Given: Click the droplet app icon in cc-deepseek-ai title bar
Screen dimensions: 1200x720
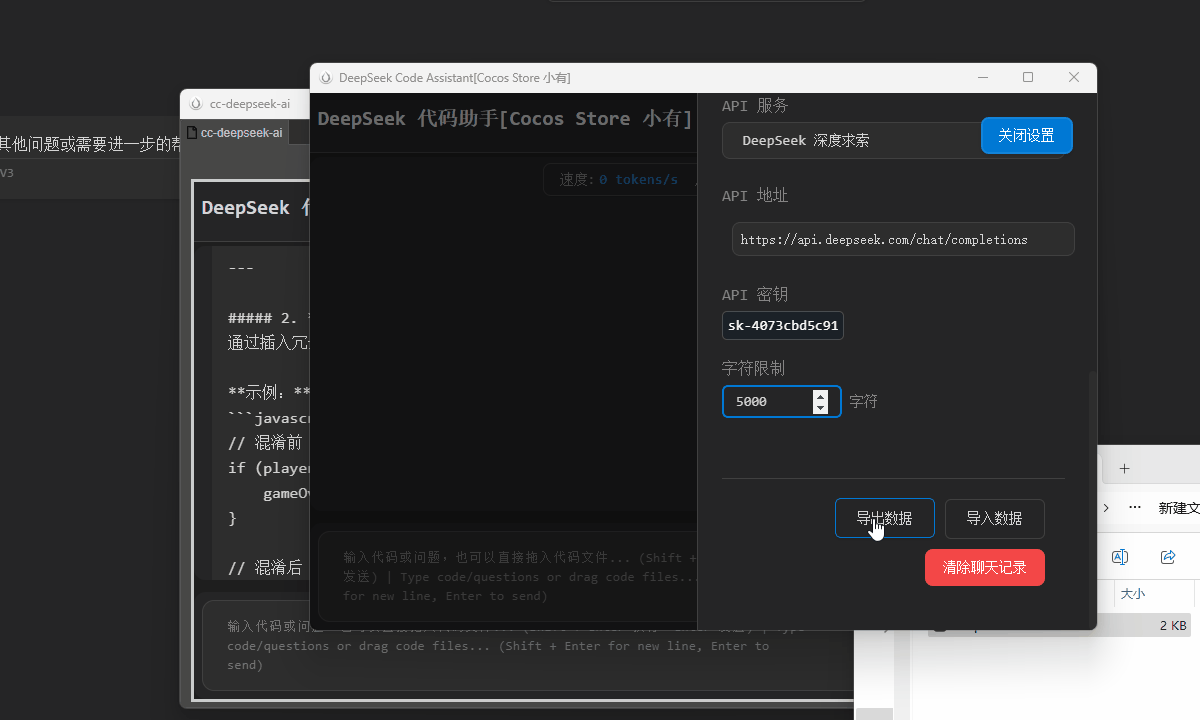Looking at the screenshot, I should (x=195, y=104).
